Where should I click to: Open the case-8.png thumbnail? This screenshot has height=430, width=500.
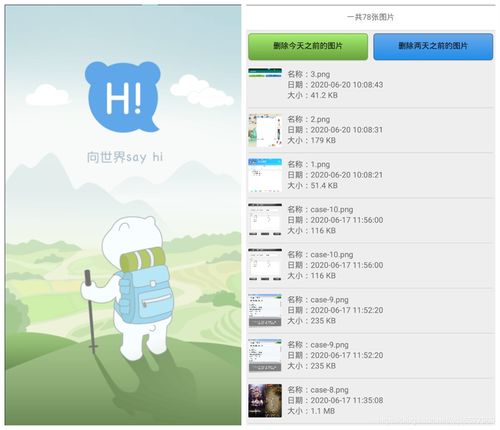[265, 400]
